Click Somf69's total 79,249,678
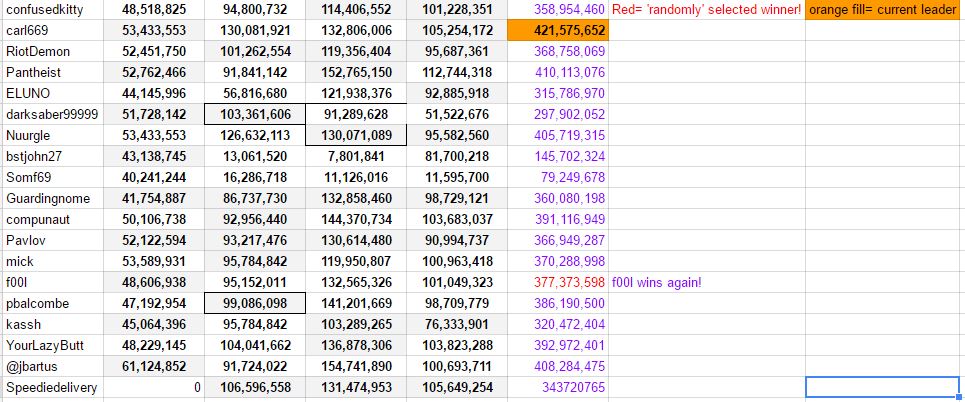 pos(557,178)
